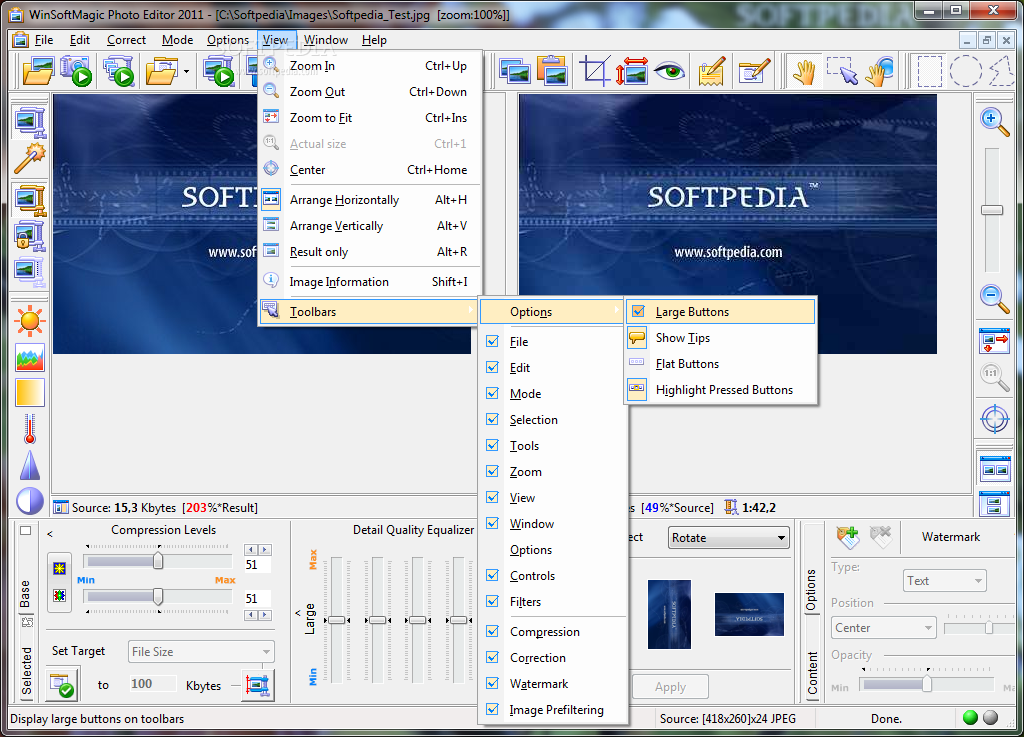Choose Zoom to Fit menu item

(369, 118)
